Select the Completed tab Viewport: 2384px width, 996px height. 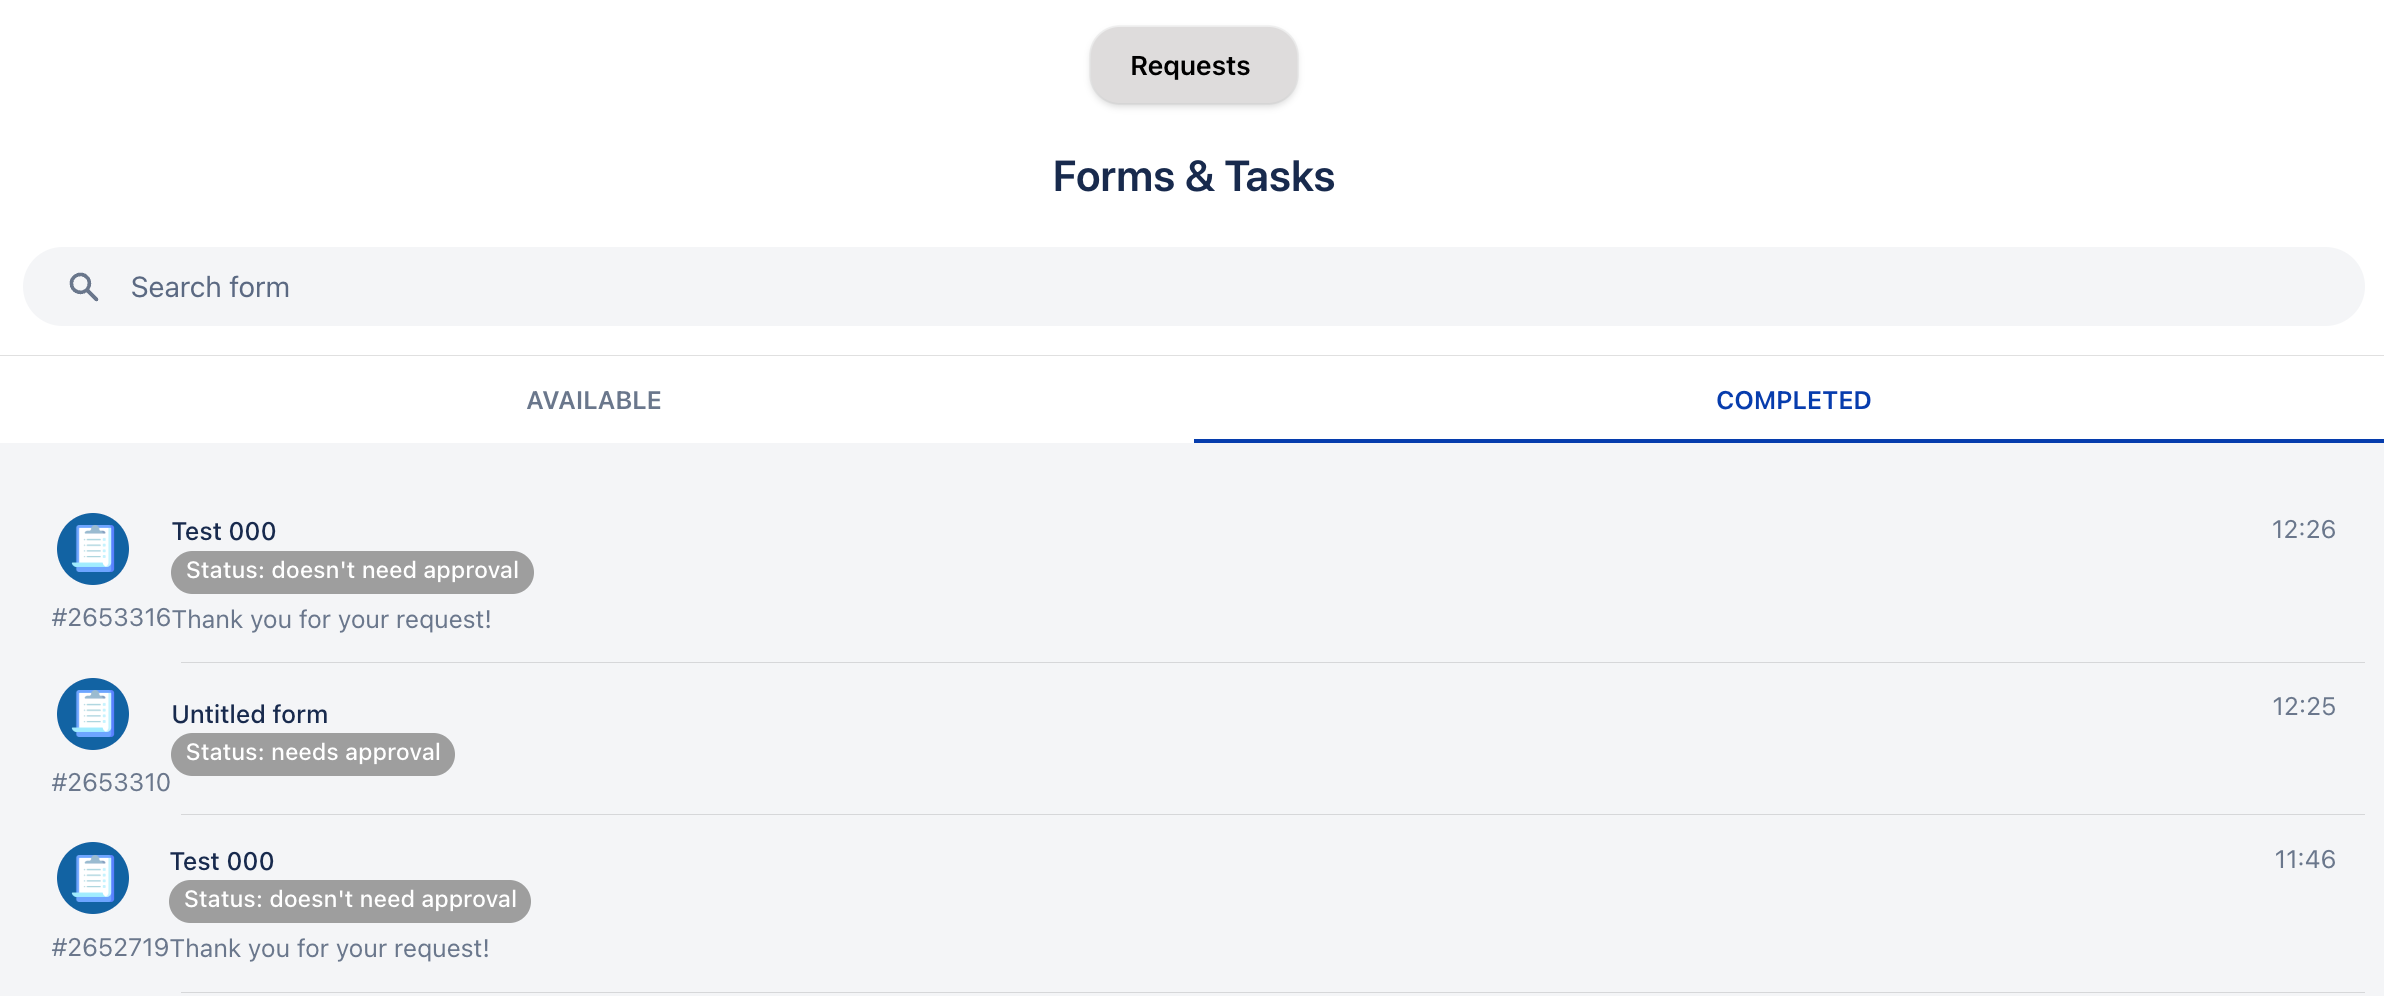1793,401
